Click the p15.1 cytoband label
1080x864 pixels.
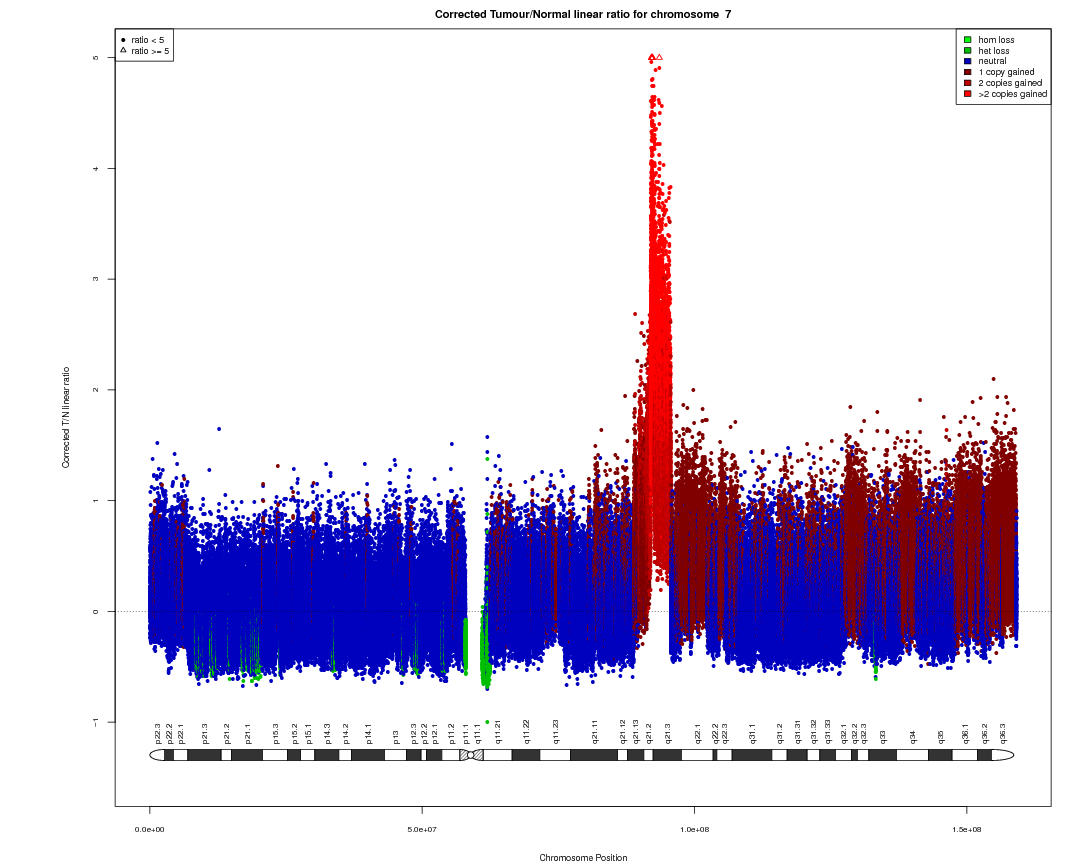point(309,734)
